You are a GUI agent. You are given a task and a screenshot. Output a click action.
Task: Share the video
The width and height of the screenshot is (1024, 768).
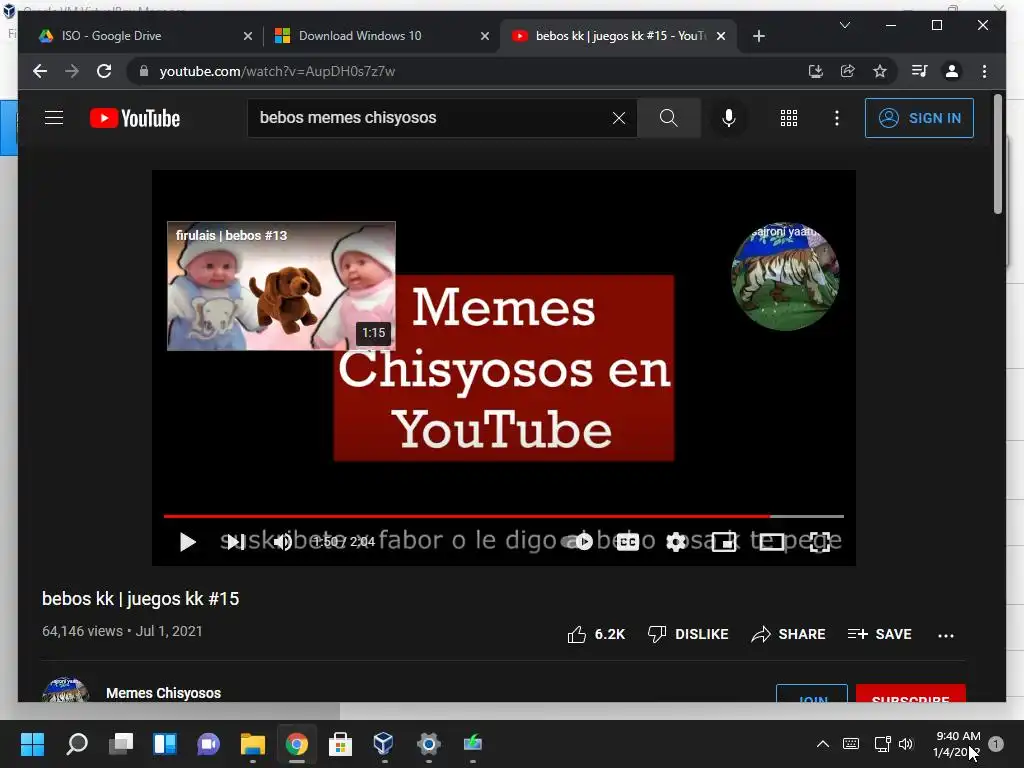coord(788,634)
